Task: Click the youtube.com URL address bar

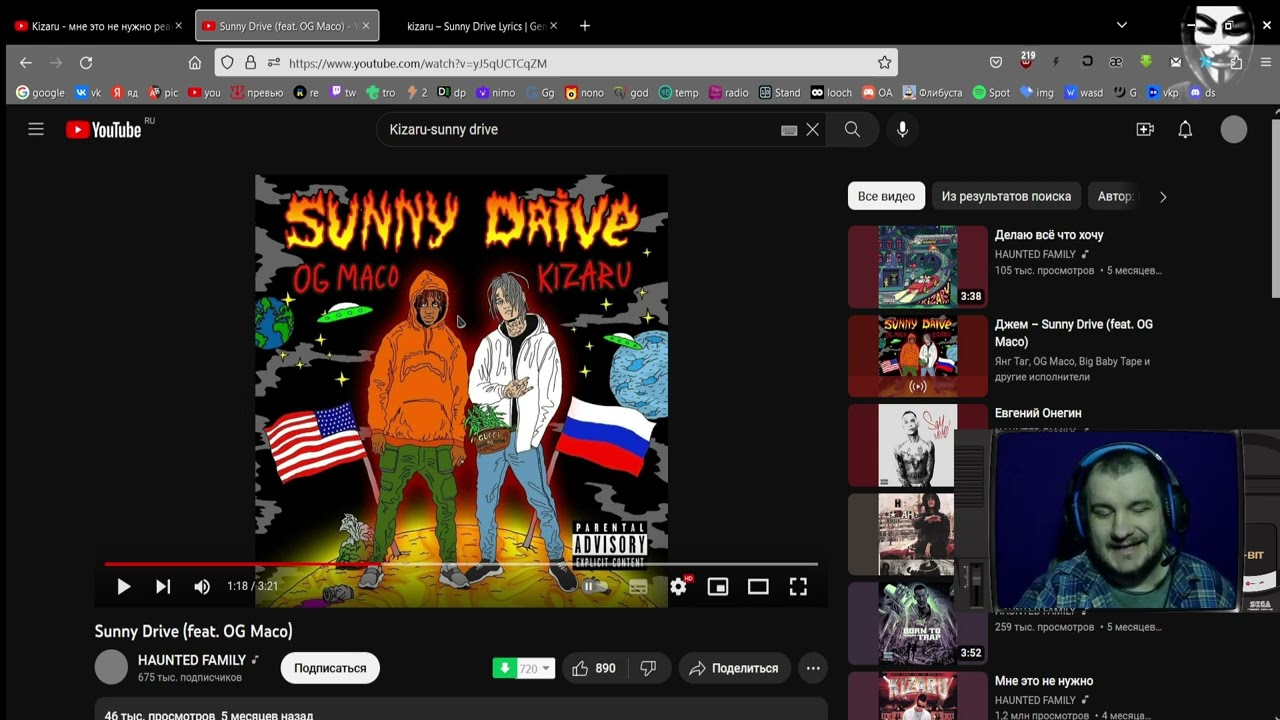Action: click(556, 63)
